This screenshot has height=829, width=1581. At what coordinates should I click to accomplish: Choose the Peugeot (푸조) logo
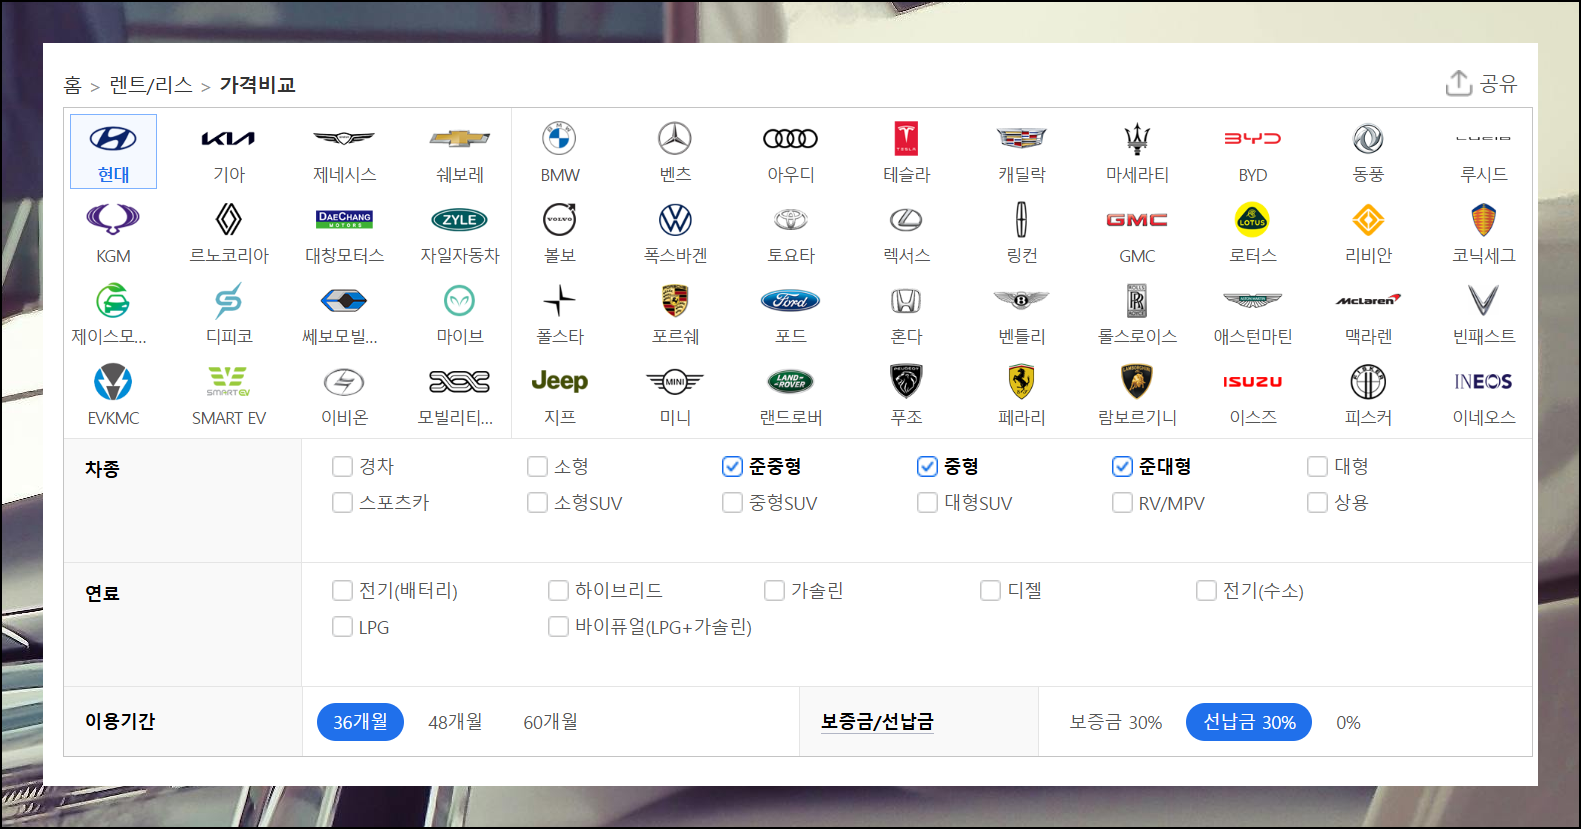tap(906, 381)
